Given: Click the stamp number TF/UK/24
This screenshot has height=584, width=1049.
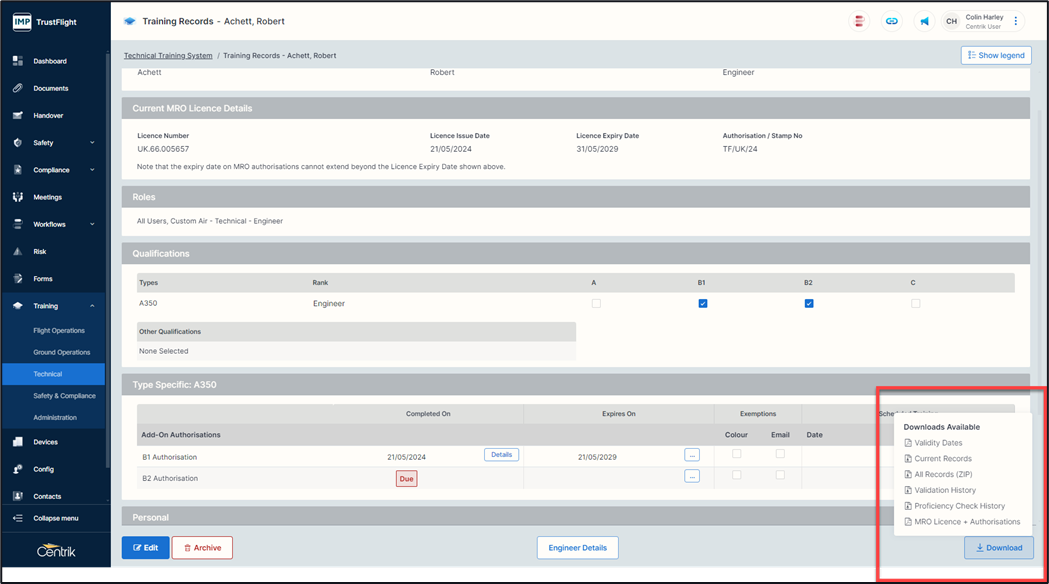Looking at the screenshot, I should 740,149.
